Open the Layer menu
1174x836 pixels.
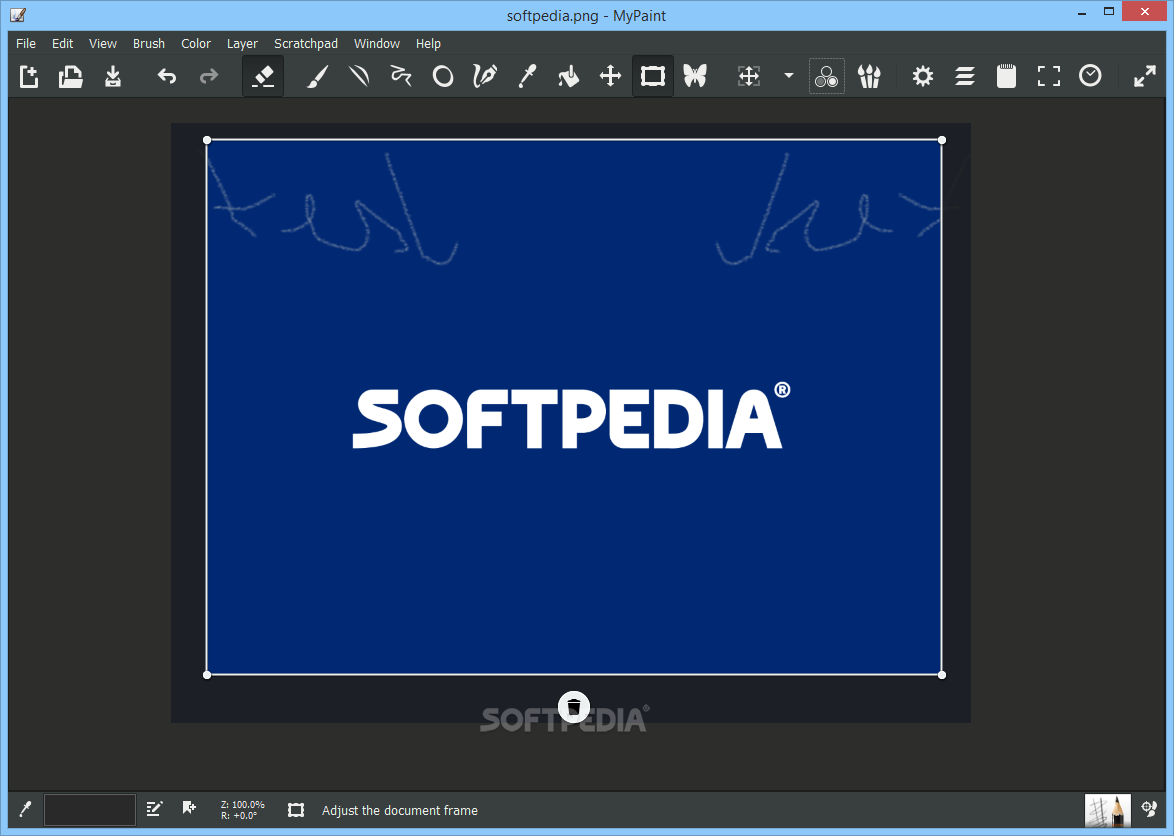[x=243, y=43]
